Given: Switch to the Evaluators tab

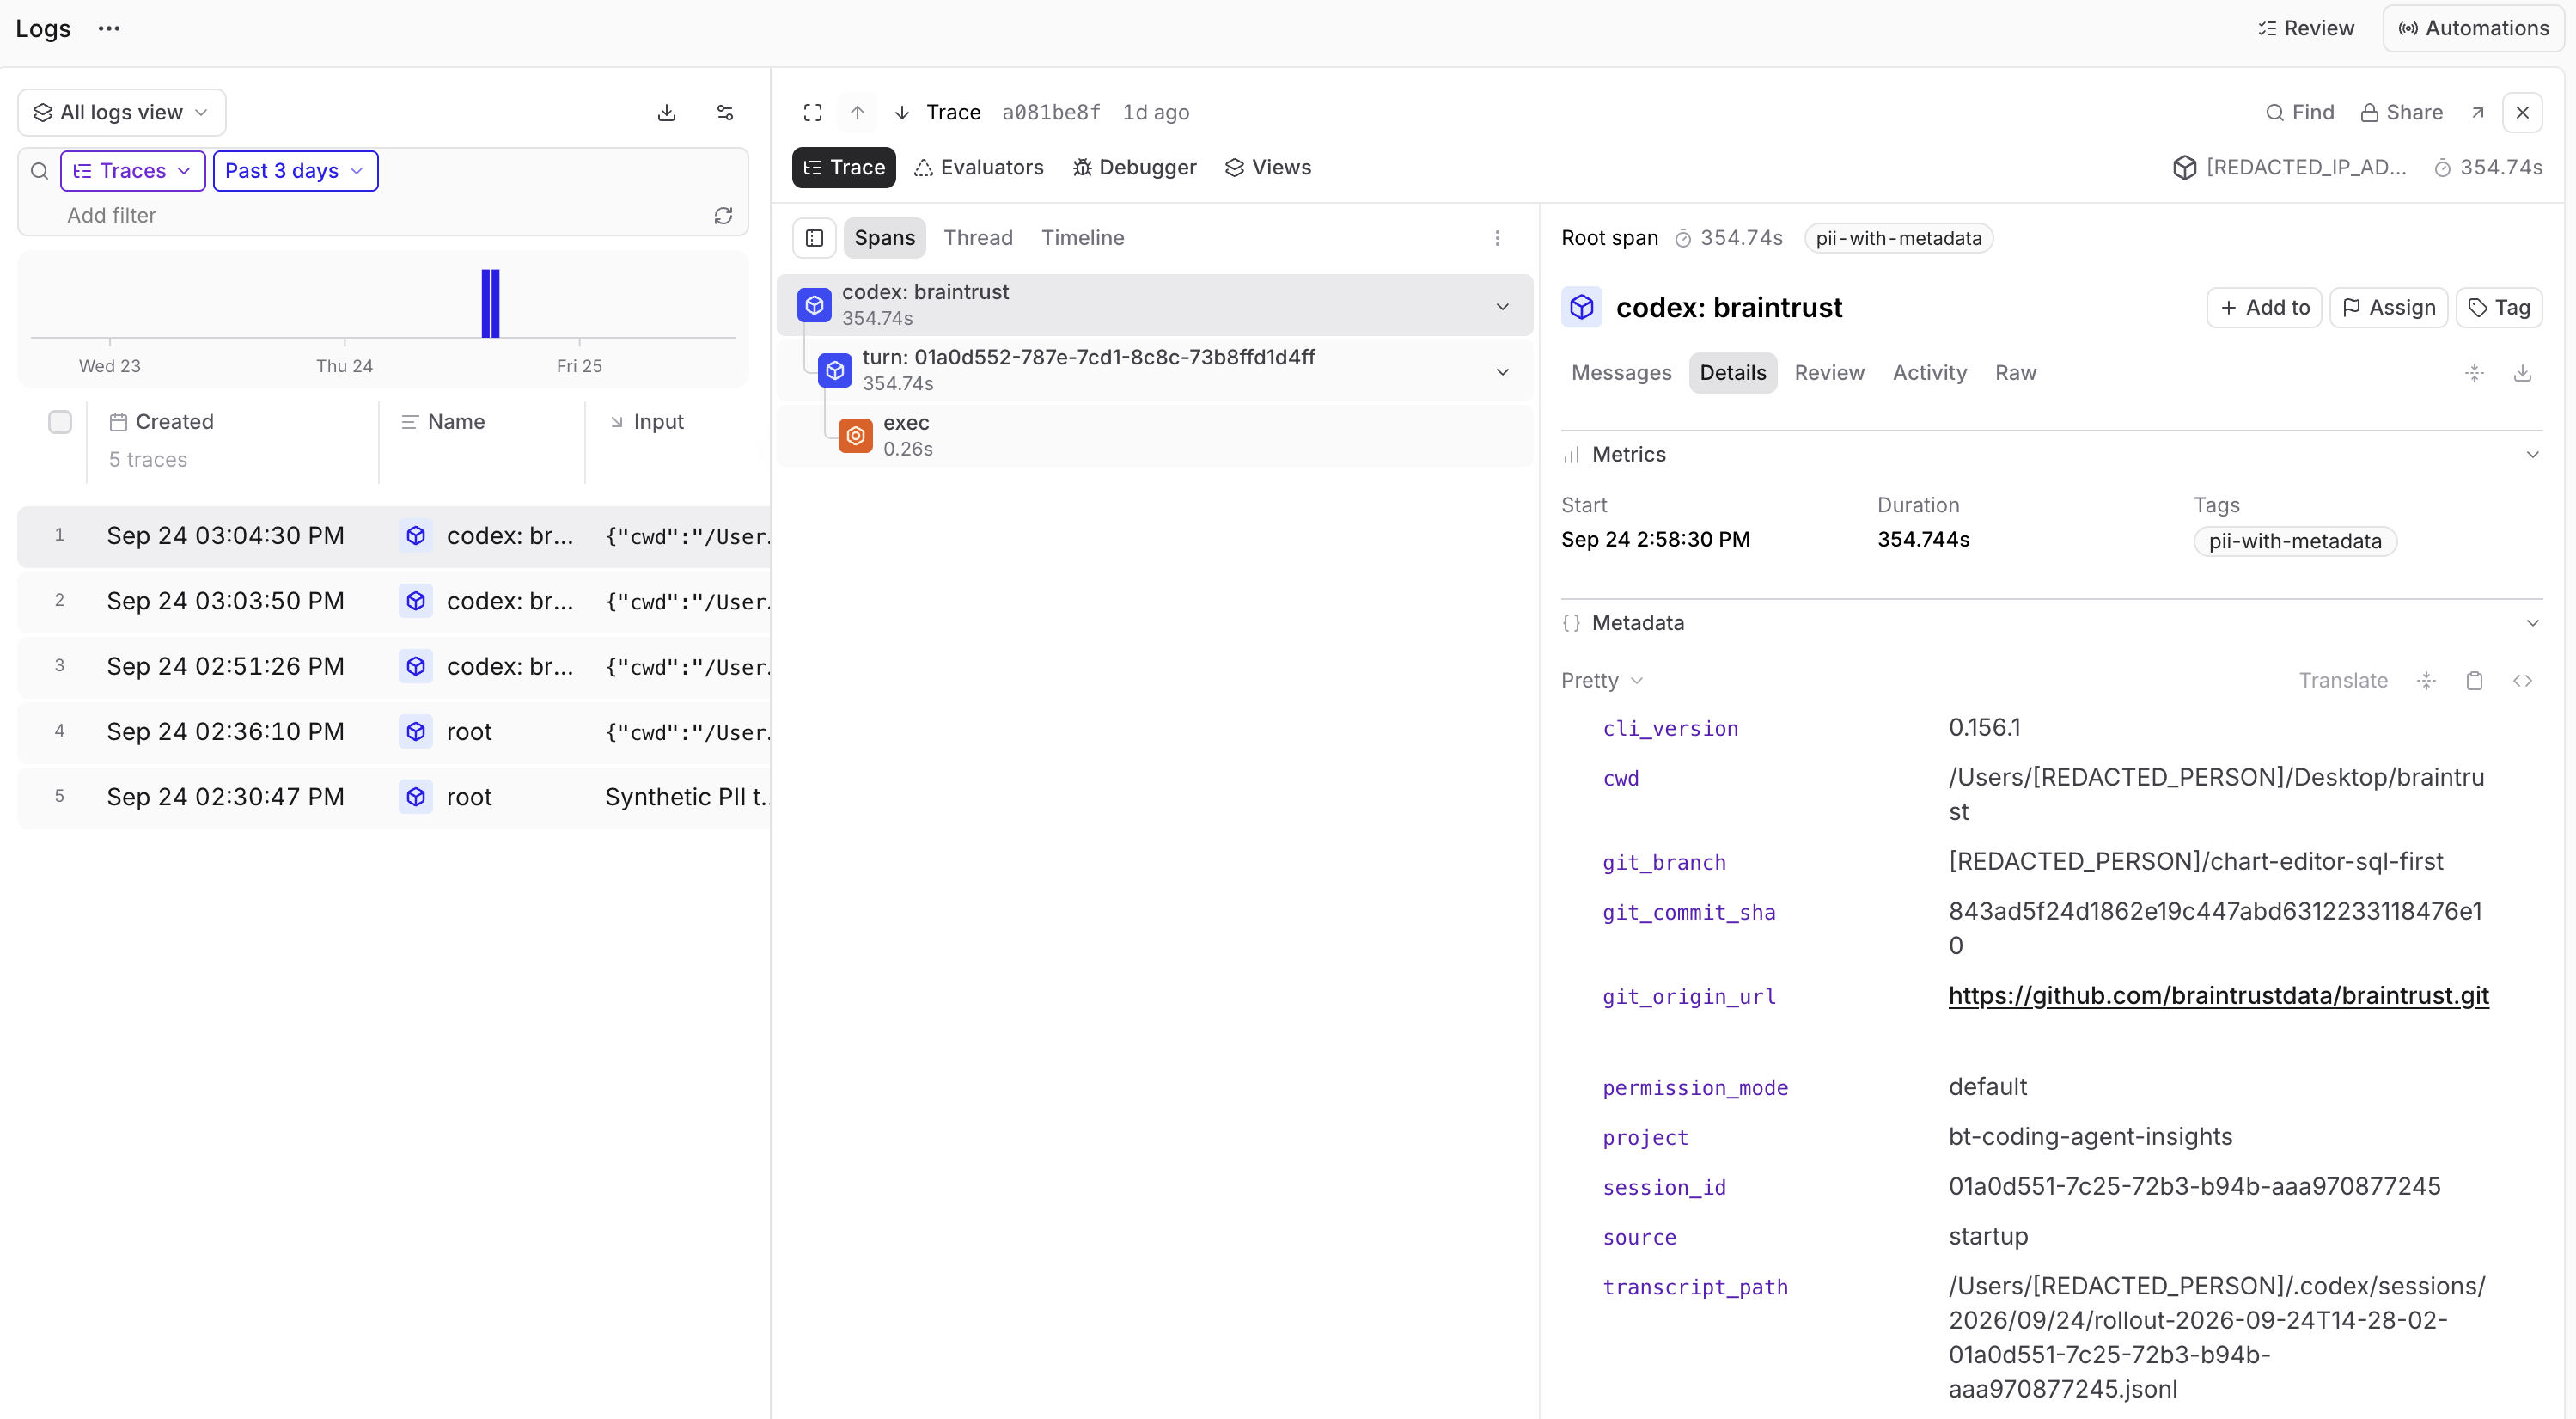Looking at the screenshot, I should point(979,168).
